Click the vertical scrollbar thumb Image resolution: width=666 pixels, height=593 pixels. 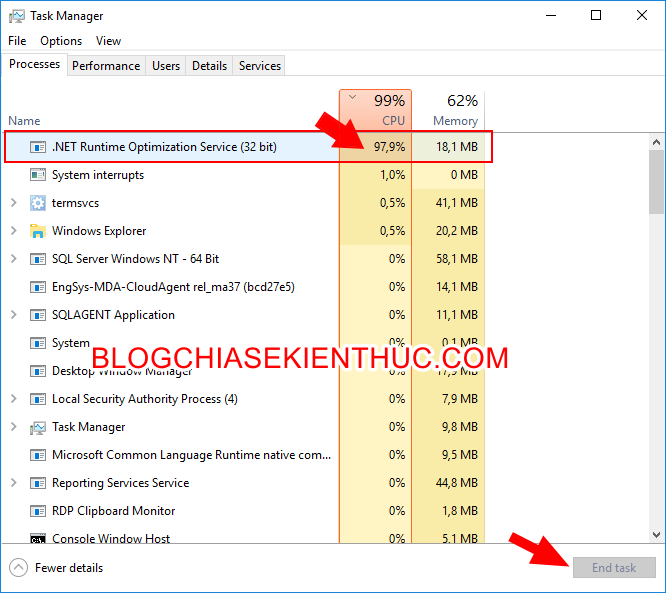(657, 182)
